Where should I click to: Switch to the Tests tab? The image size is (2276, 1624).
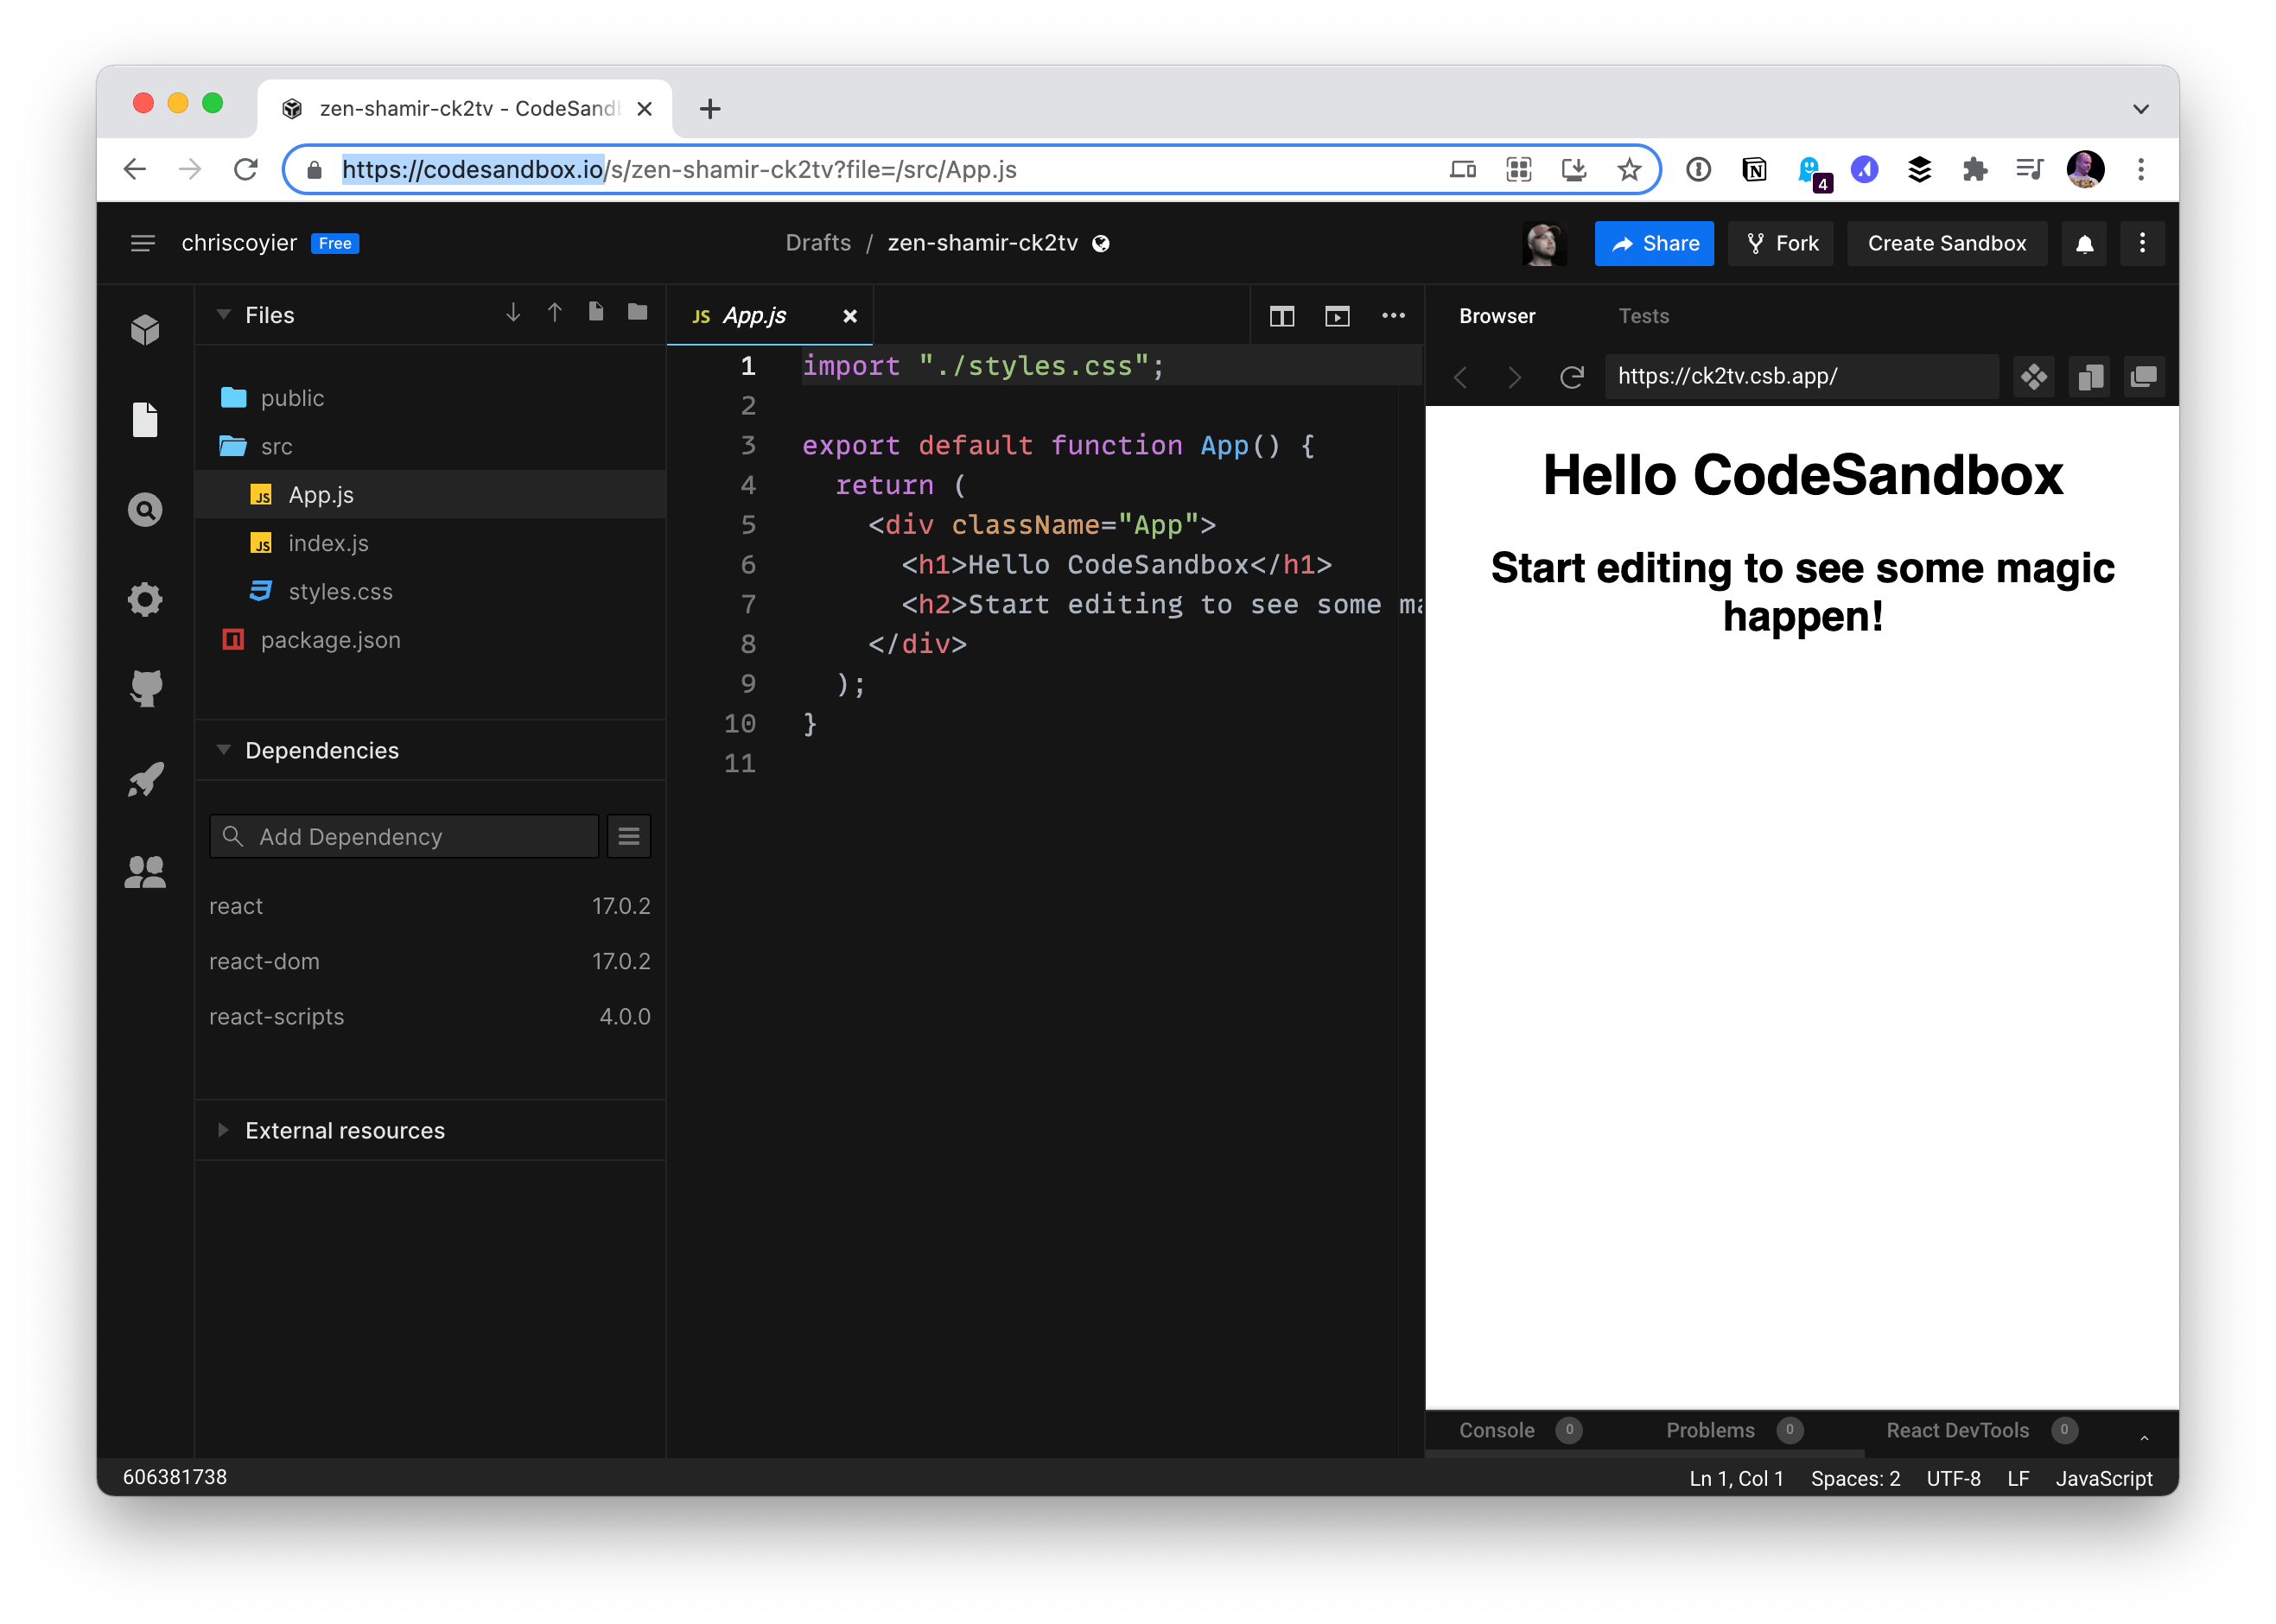[x=1643, y=316]
